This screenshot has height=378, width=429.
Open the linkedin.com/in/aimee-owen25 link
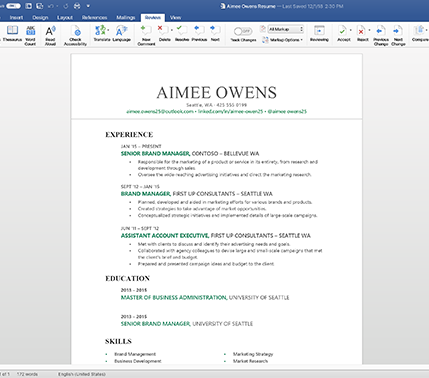(230, 111)
